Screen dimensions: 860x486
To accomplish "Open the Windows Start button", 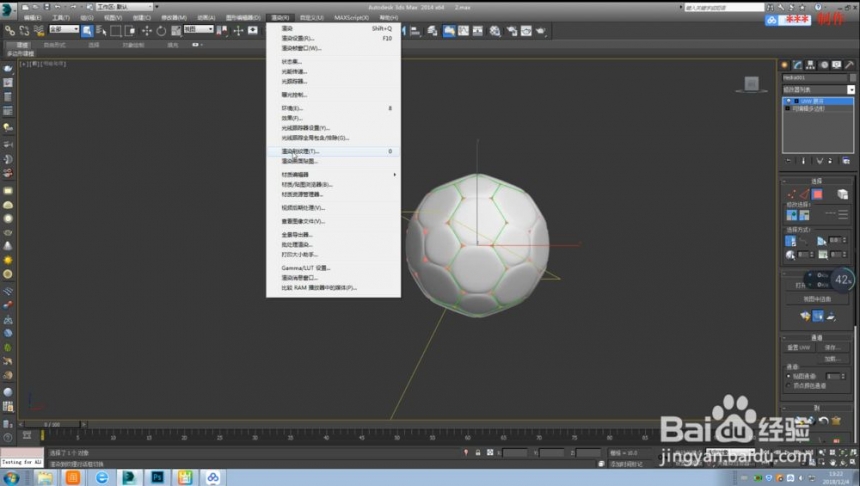I will [10, 478].
